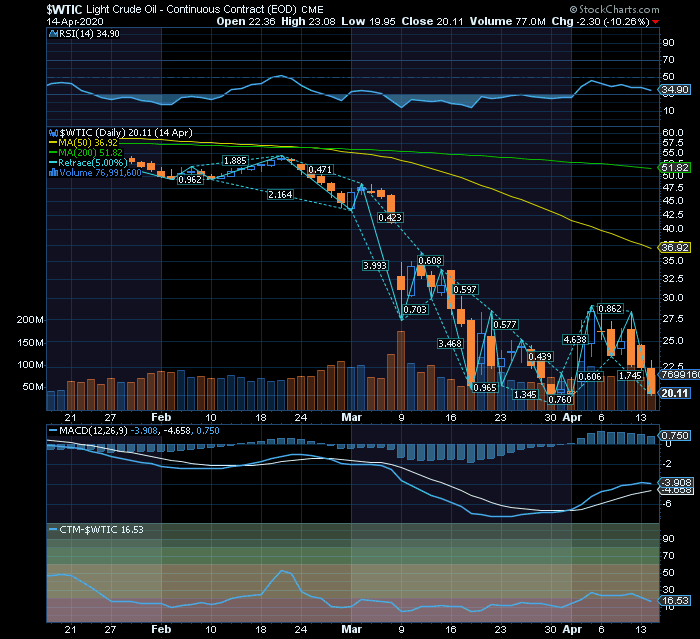The image size is (700, 639).
Task: Click the CTM-$WTIC 16.53 legend label
Action: pos(101,530)
